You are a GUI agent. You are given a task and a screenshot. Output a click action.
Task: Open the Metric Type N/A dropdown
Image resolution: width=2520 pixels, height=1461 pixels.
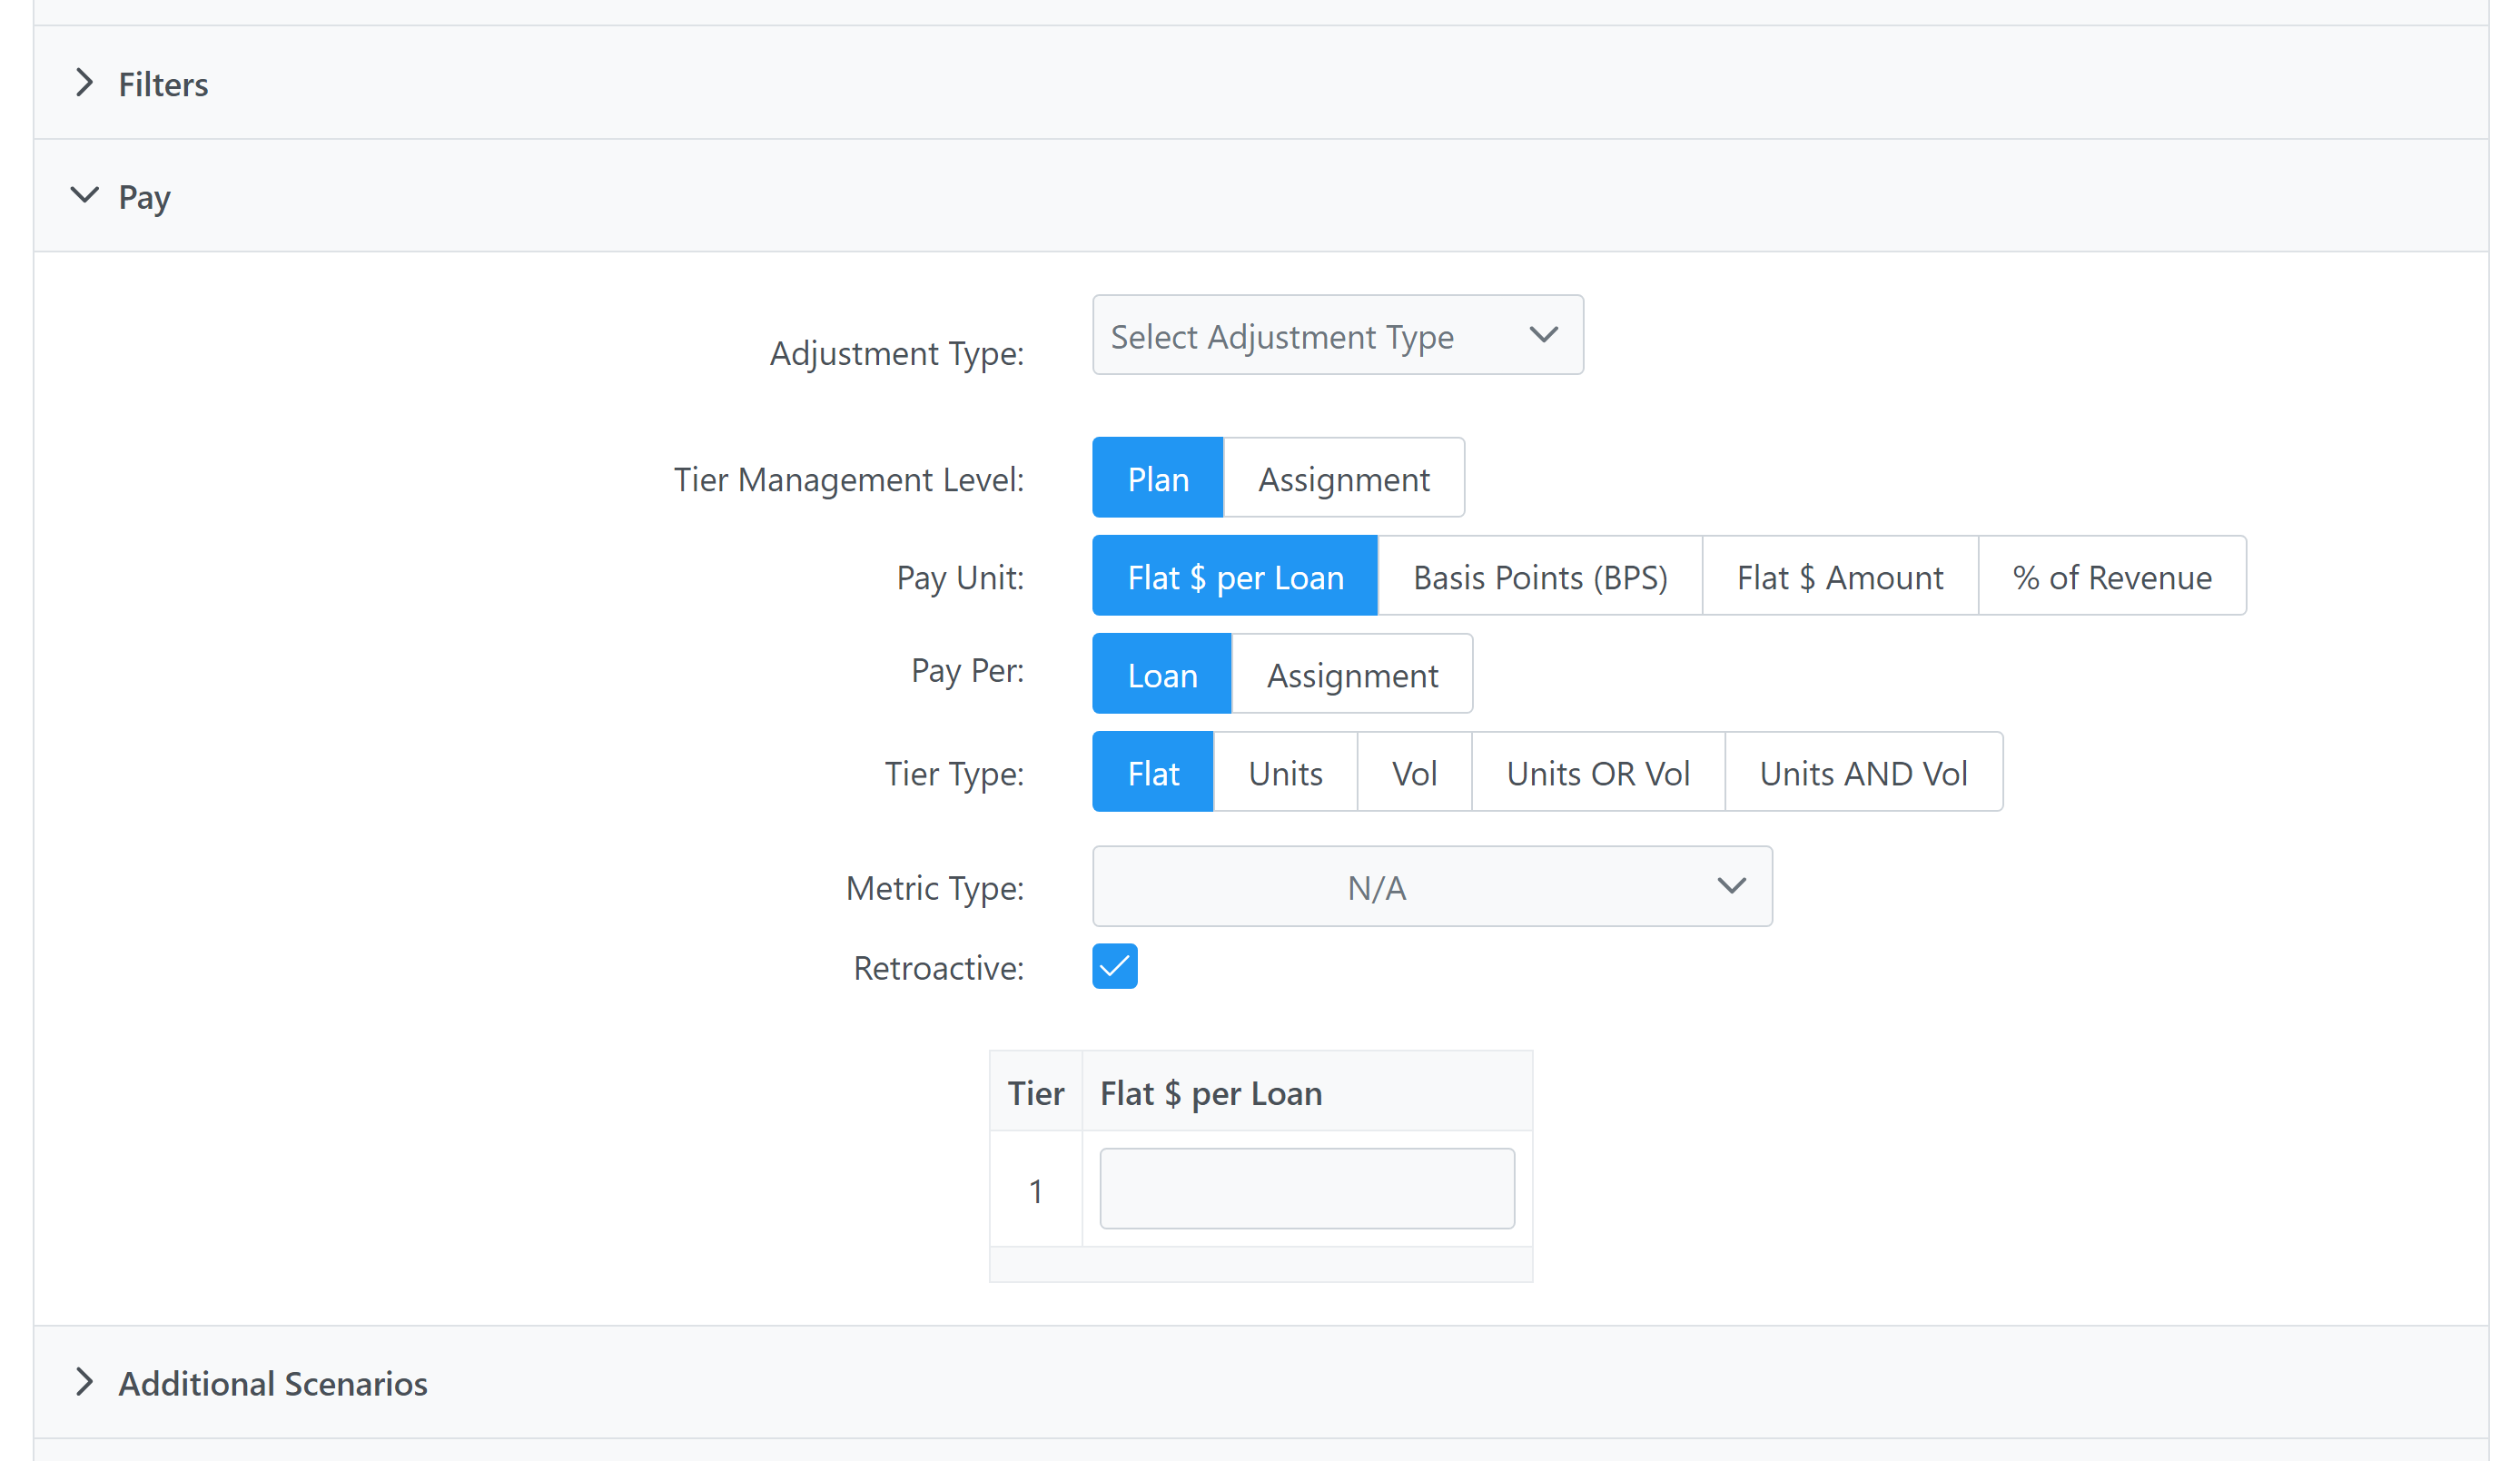click(1432, 887)
